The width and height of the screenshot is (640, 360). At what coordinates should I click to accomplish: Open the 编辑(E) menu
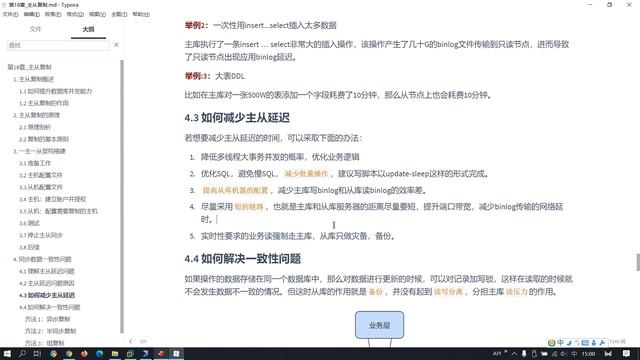click(x=31, y=14)
